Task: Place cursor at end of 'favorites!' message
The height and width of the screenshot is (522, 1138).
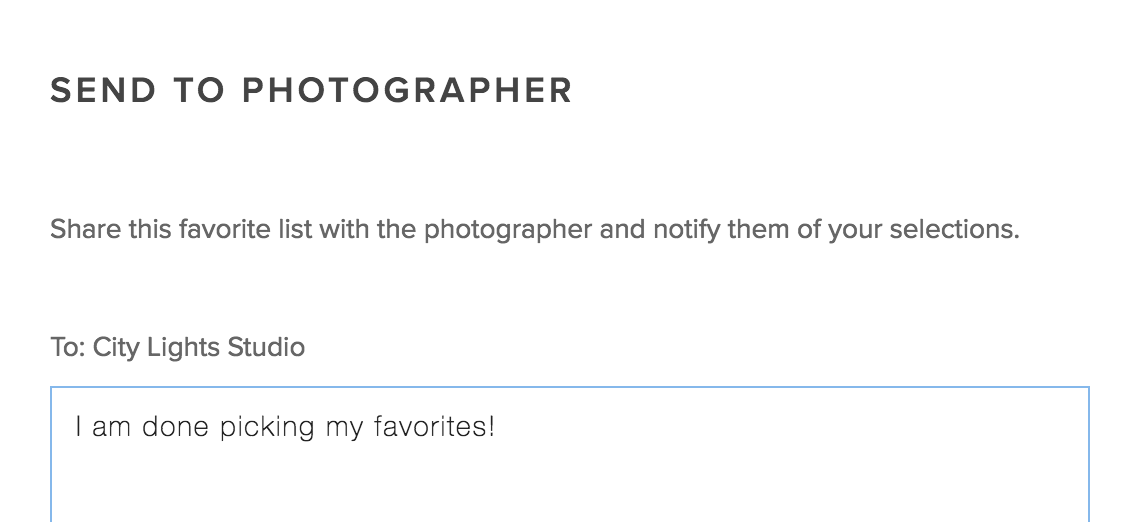Action: (x=497, y=429)
